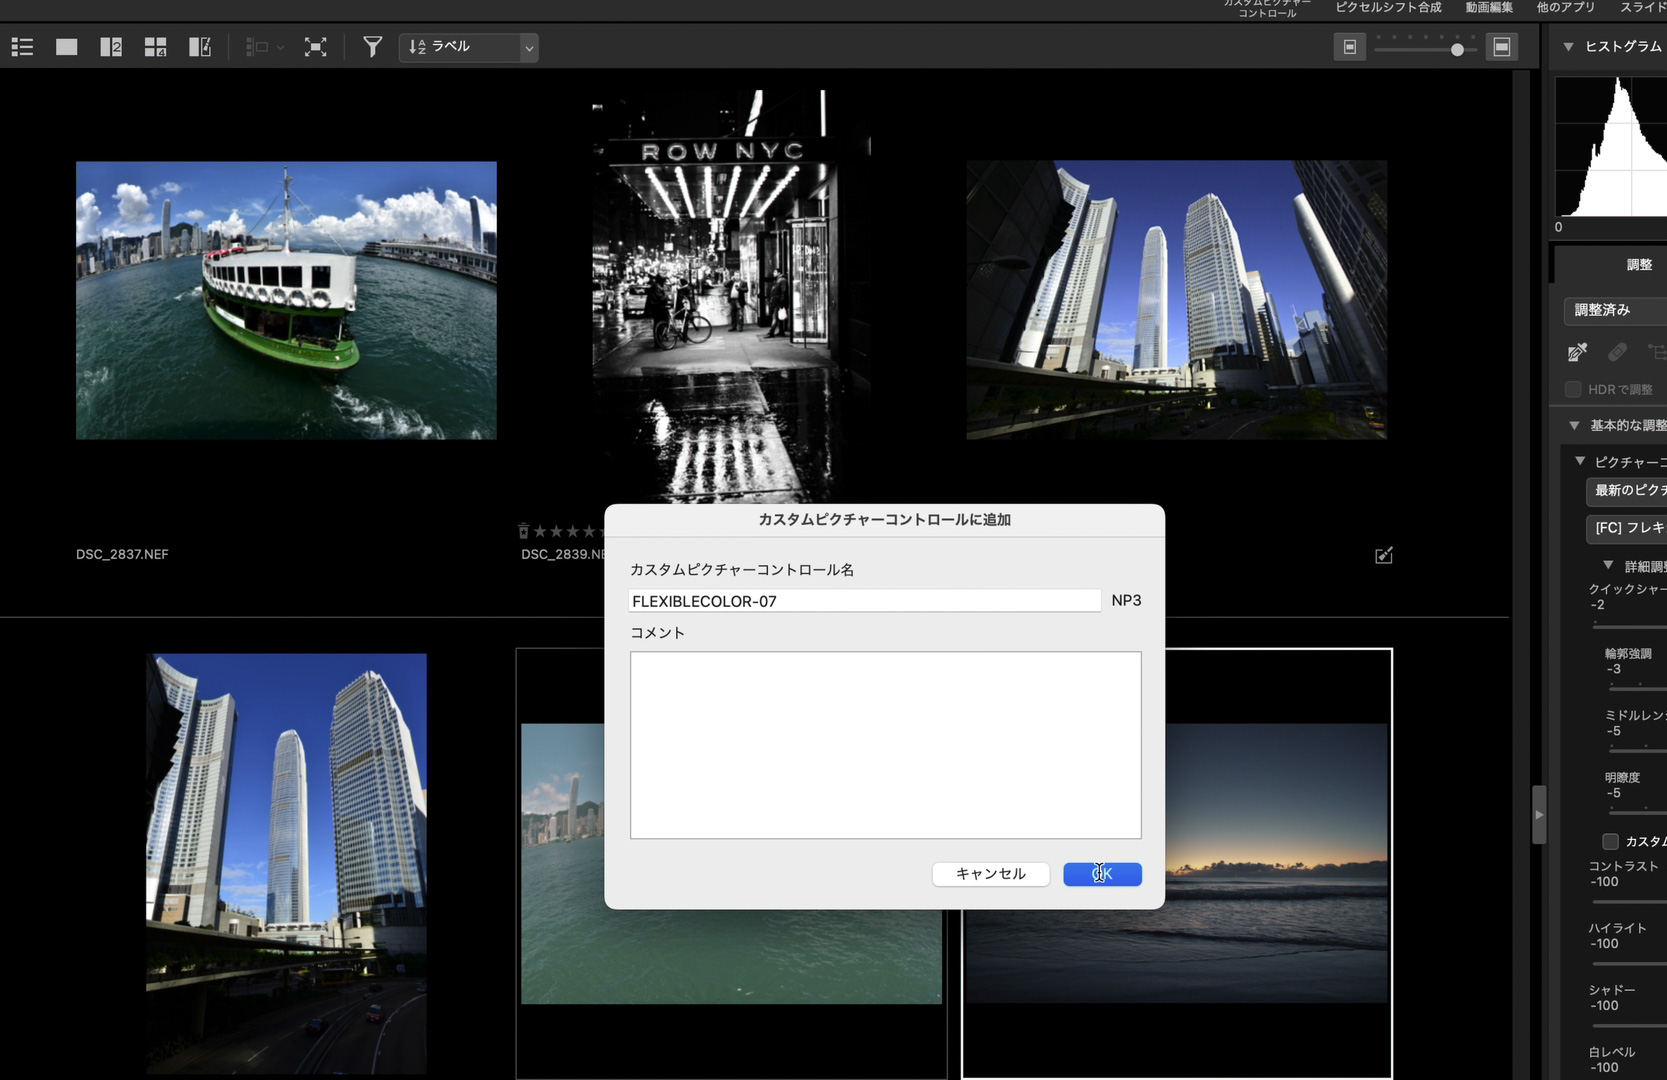Image resolution: width=1667 pixels, height=1080 pixels.
Task: Select the before-and-after comparison view
Action: pyautogui.click(x=200, y=47)
